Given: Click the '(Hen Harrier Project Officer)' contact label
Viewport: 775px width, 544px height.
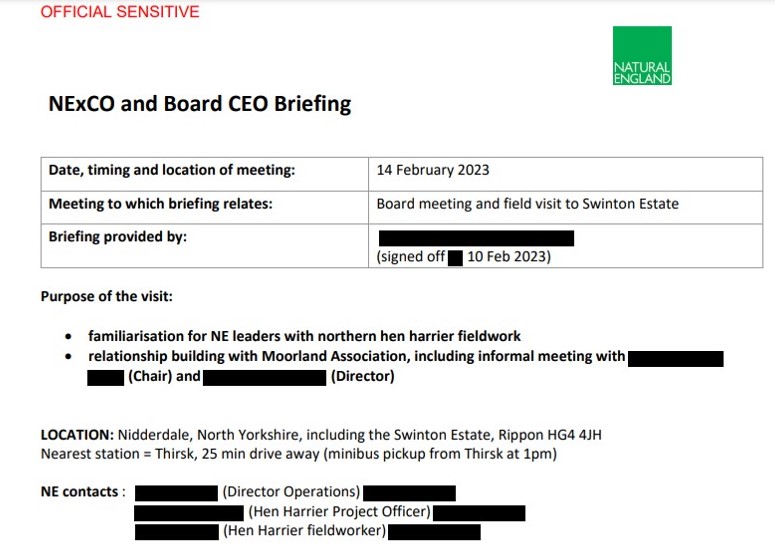Looking at the screenshot, I should [x=339, y=512].
